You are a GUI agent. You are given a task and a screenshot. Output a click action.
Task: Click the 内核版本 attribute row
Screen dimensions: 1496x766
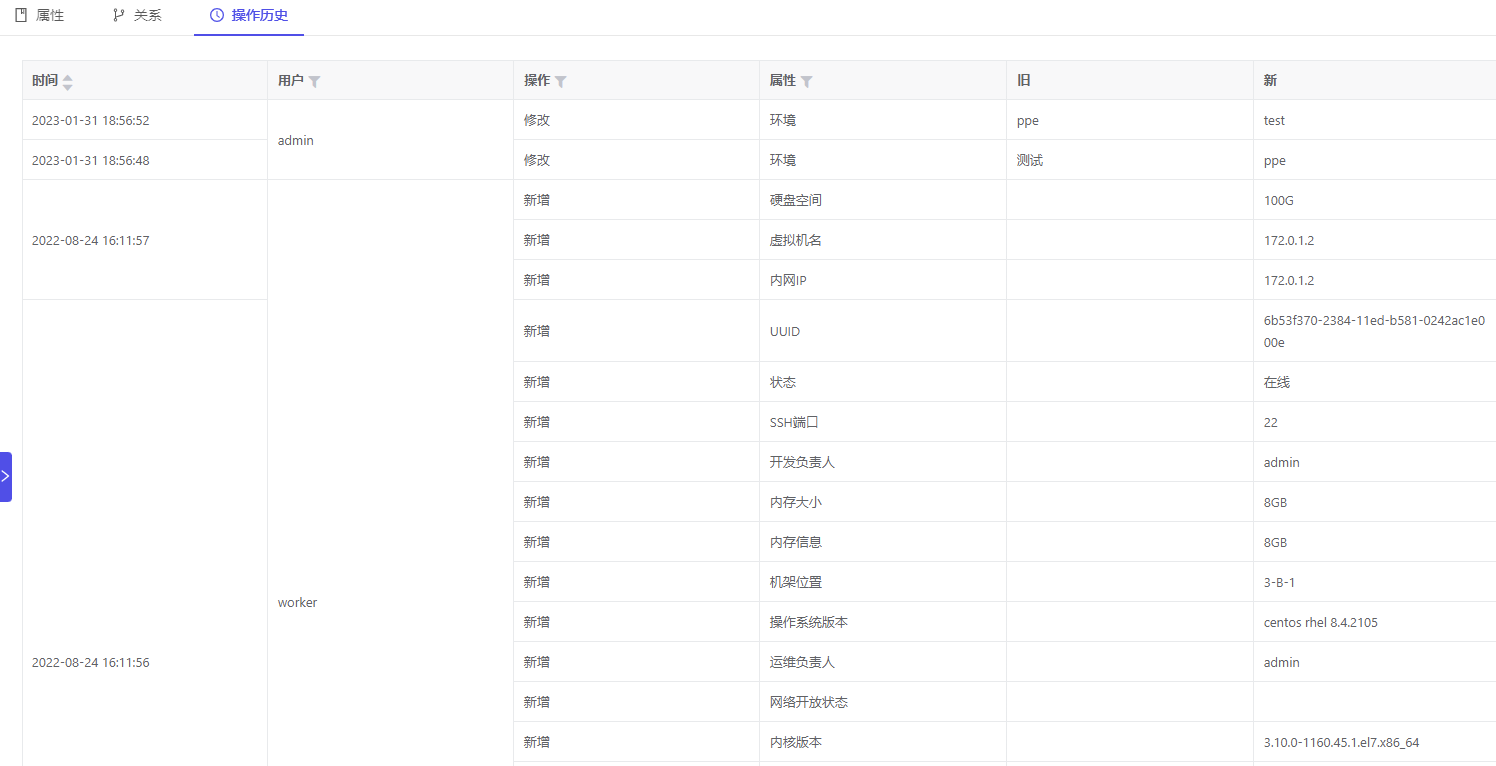pos(795,742)
